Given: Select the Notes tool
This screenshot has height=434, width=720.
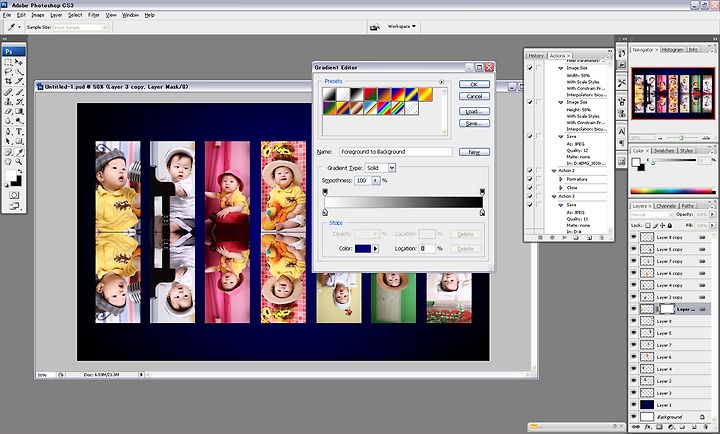Looking at the screenshot, I should [8, 152].
